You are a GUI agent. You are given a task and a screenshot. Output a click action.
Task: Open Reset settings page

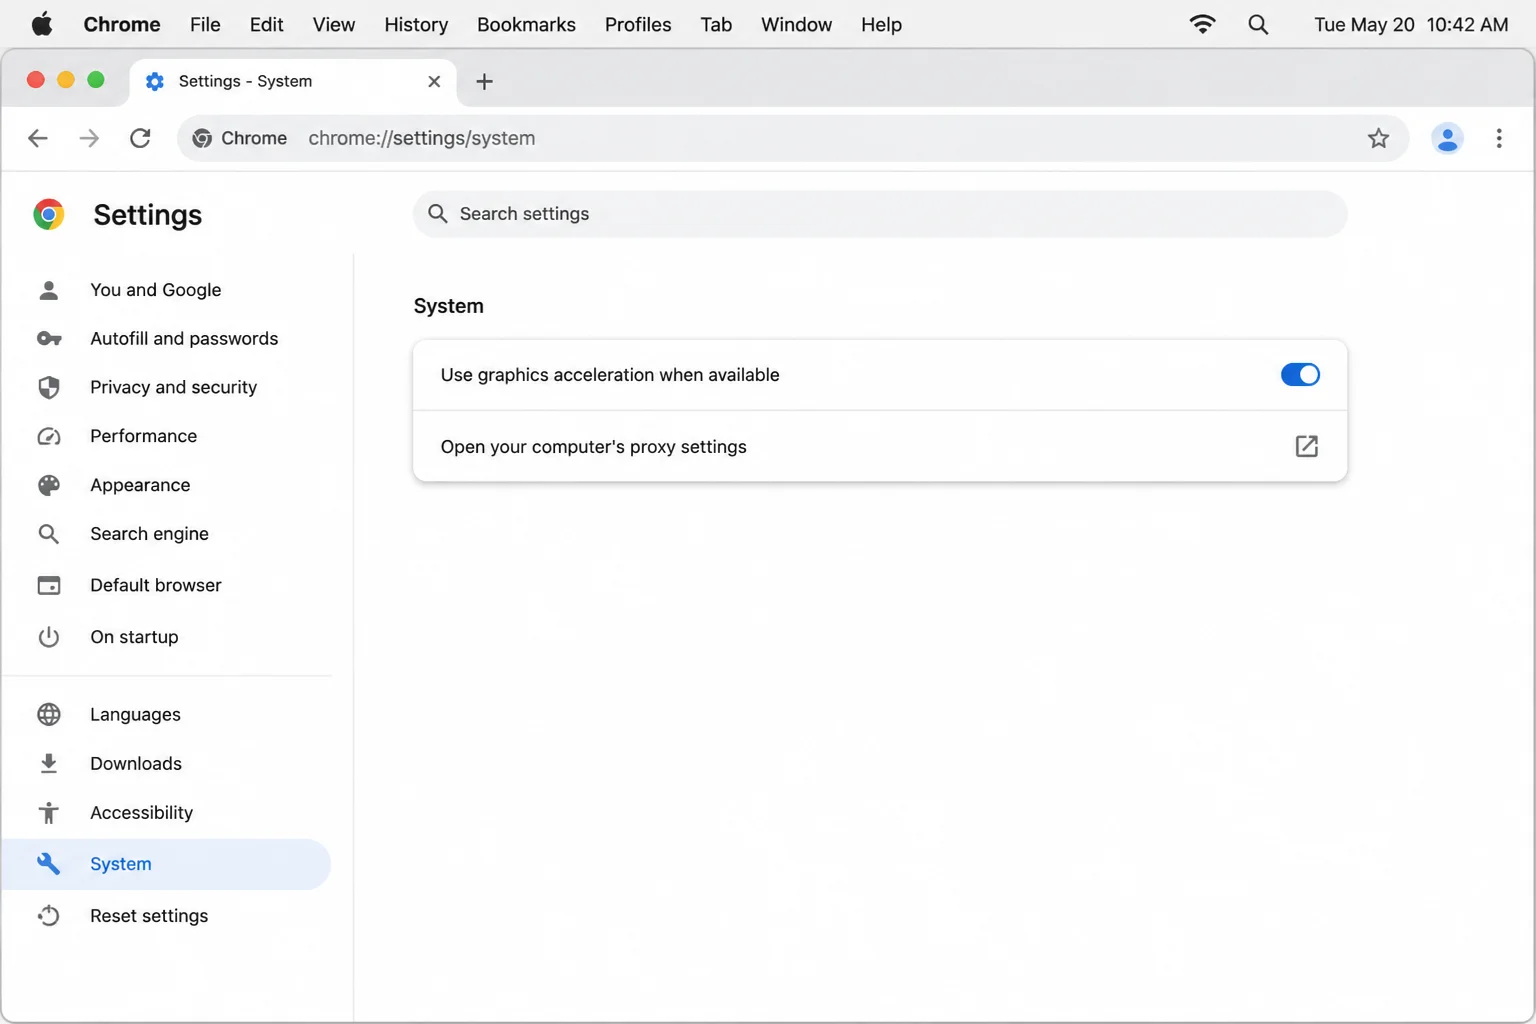(x=166, y=915)
